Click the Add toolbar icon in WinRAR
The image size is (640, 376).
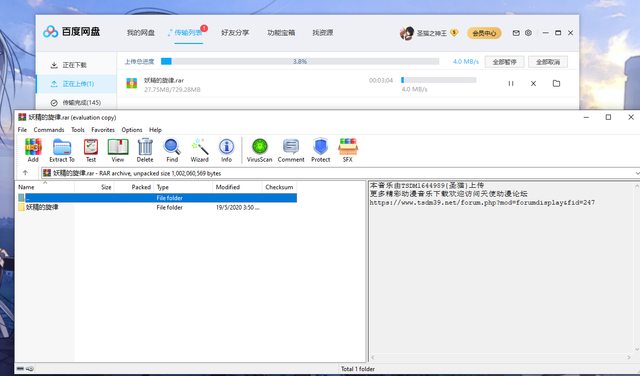(33, 150)
